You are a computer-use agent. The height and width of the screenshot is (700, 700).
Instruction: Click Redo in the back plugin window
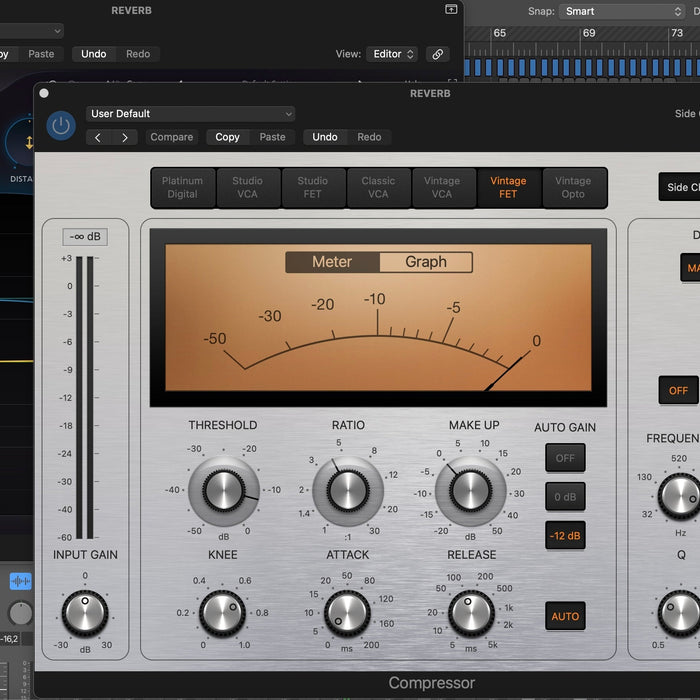coord(138,54)
